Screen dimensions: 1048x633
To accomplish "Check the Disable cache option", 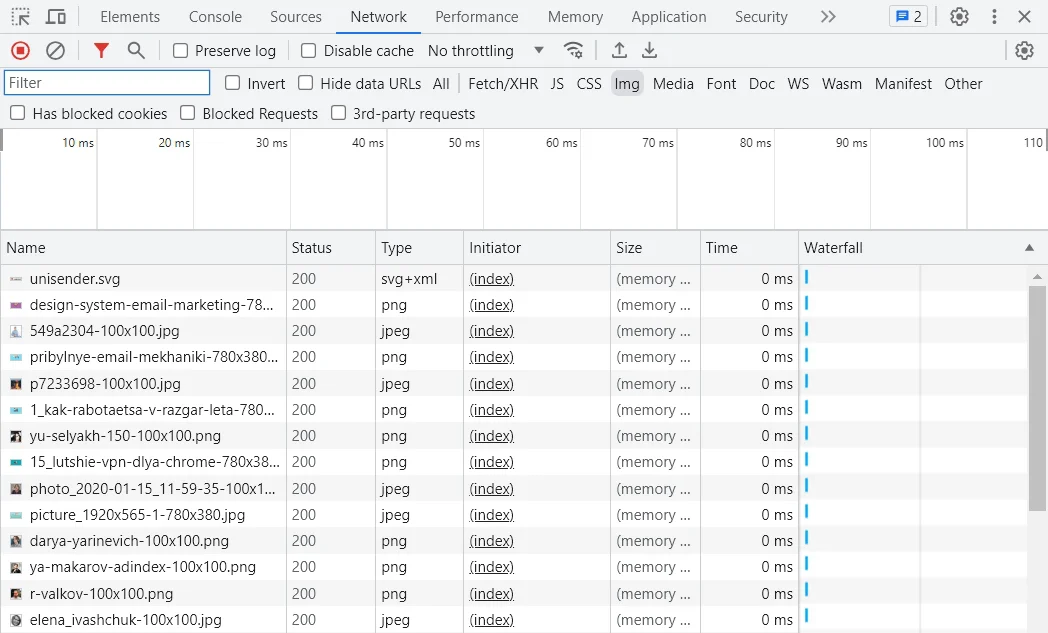I will pyautogui.click(x=309, y=51).
